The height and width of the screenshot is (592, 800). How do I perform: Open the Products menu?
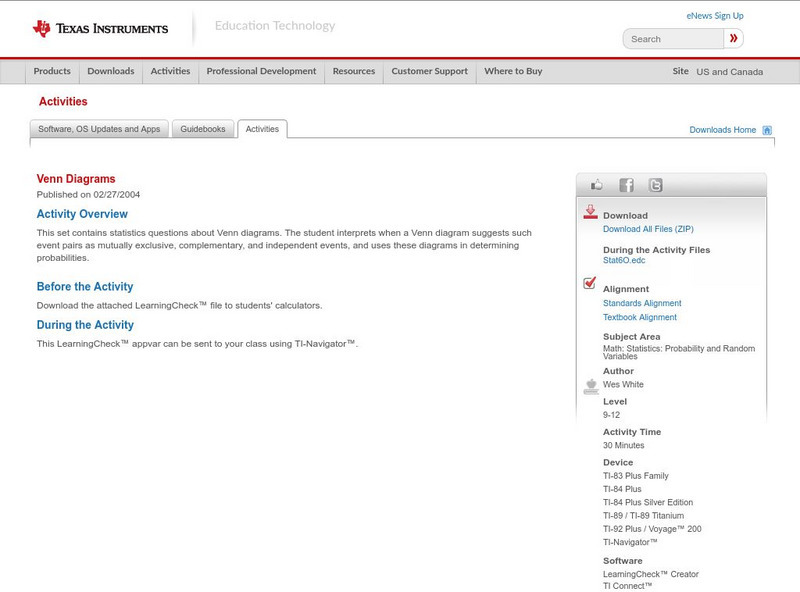52,72
